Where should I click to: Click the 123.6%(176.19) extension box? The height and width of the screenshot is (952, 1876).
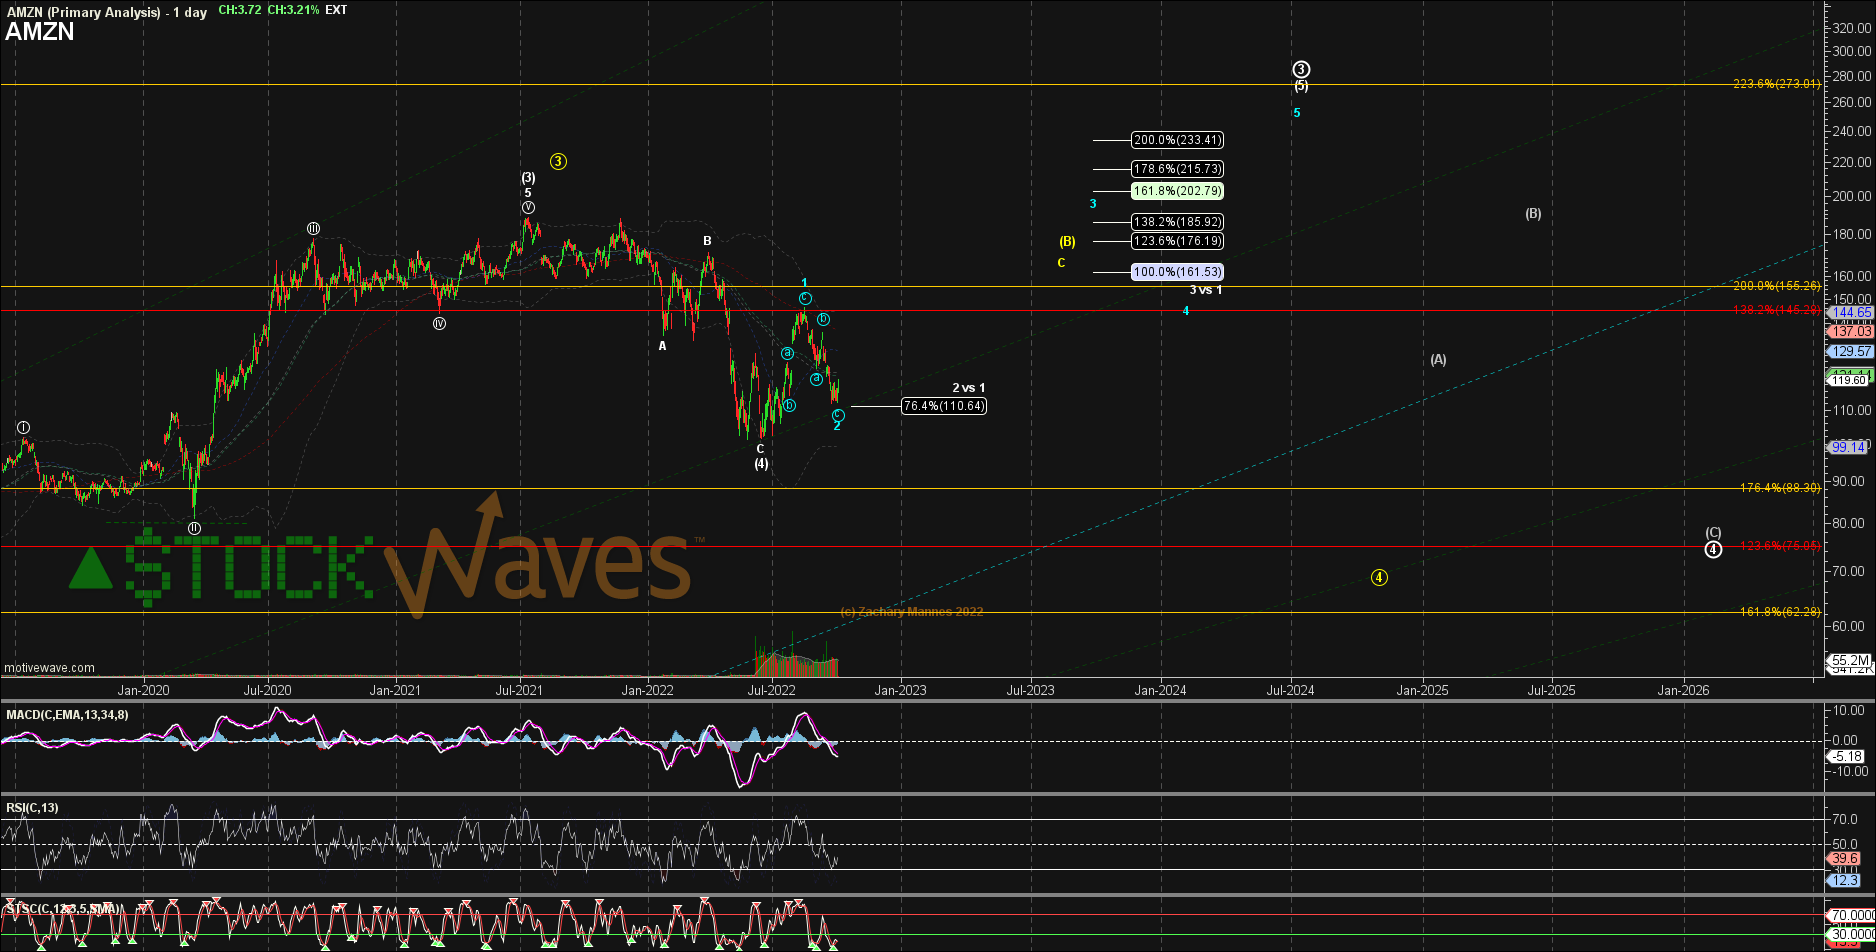(x=1177, y=241)
